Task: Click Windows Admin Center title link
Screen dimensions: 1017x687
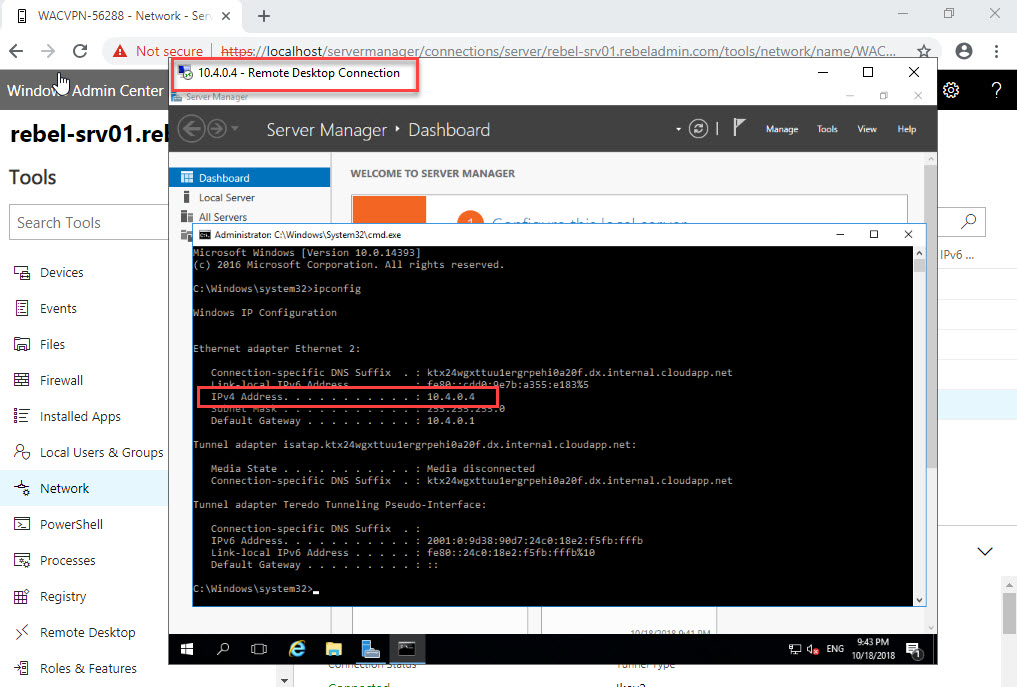Action: tap(85, 90)
